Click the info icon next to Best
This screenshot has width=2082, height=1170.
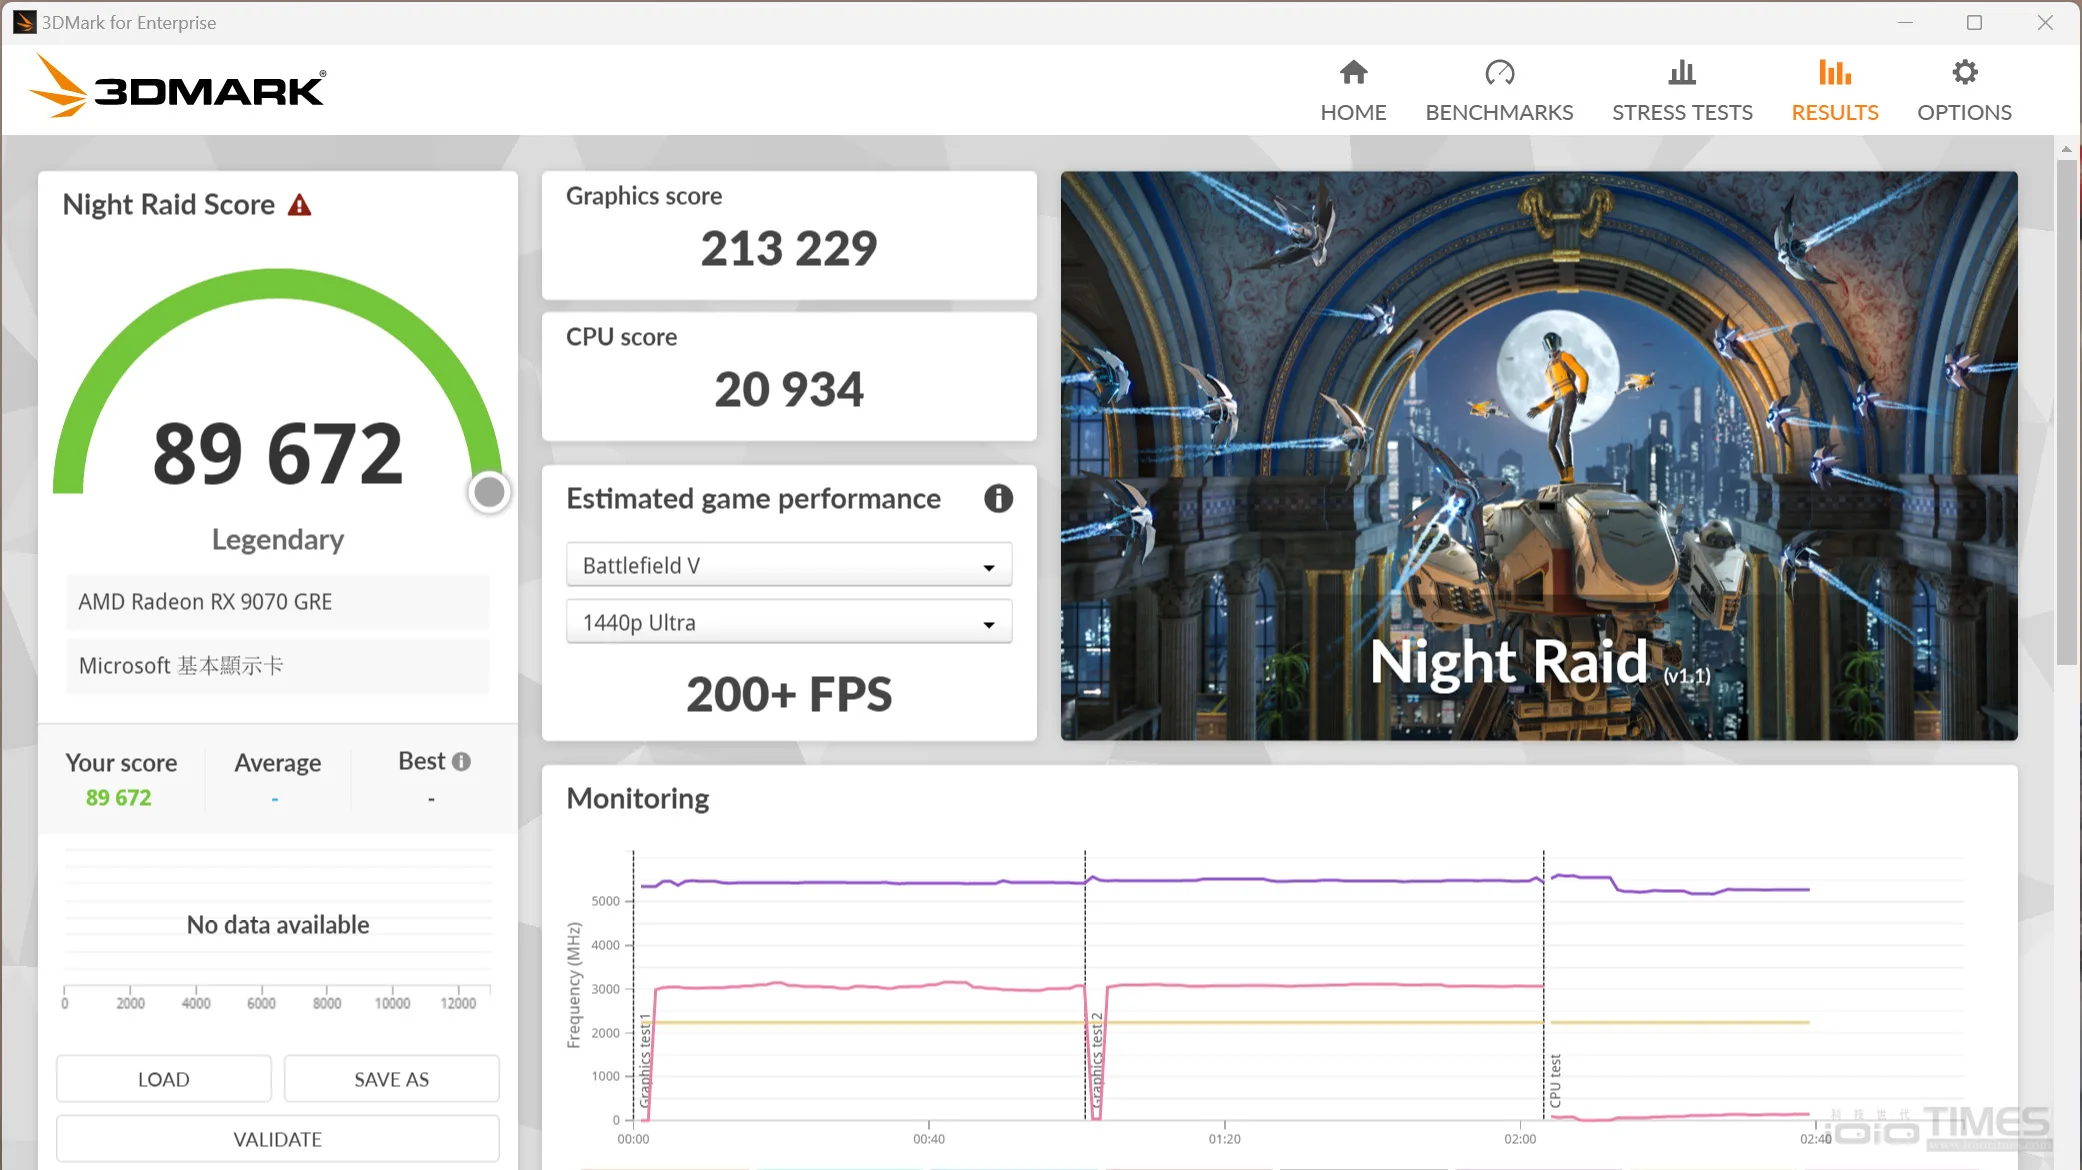tap(461, 761)
